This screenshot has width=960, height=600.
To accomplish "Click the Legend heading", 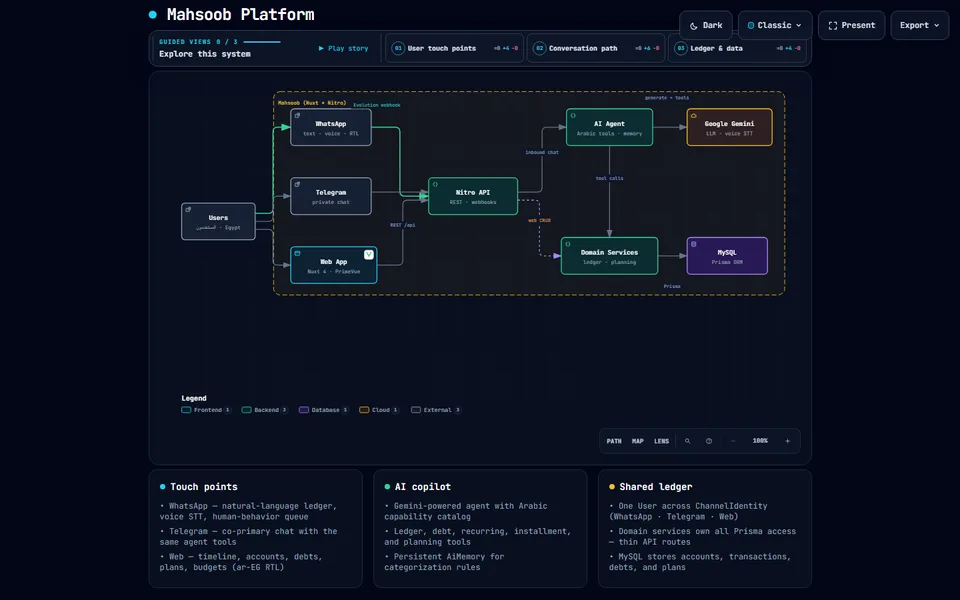I will click(x=193, y=398).
